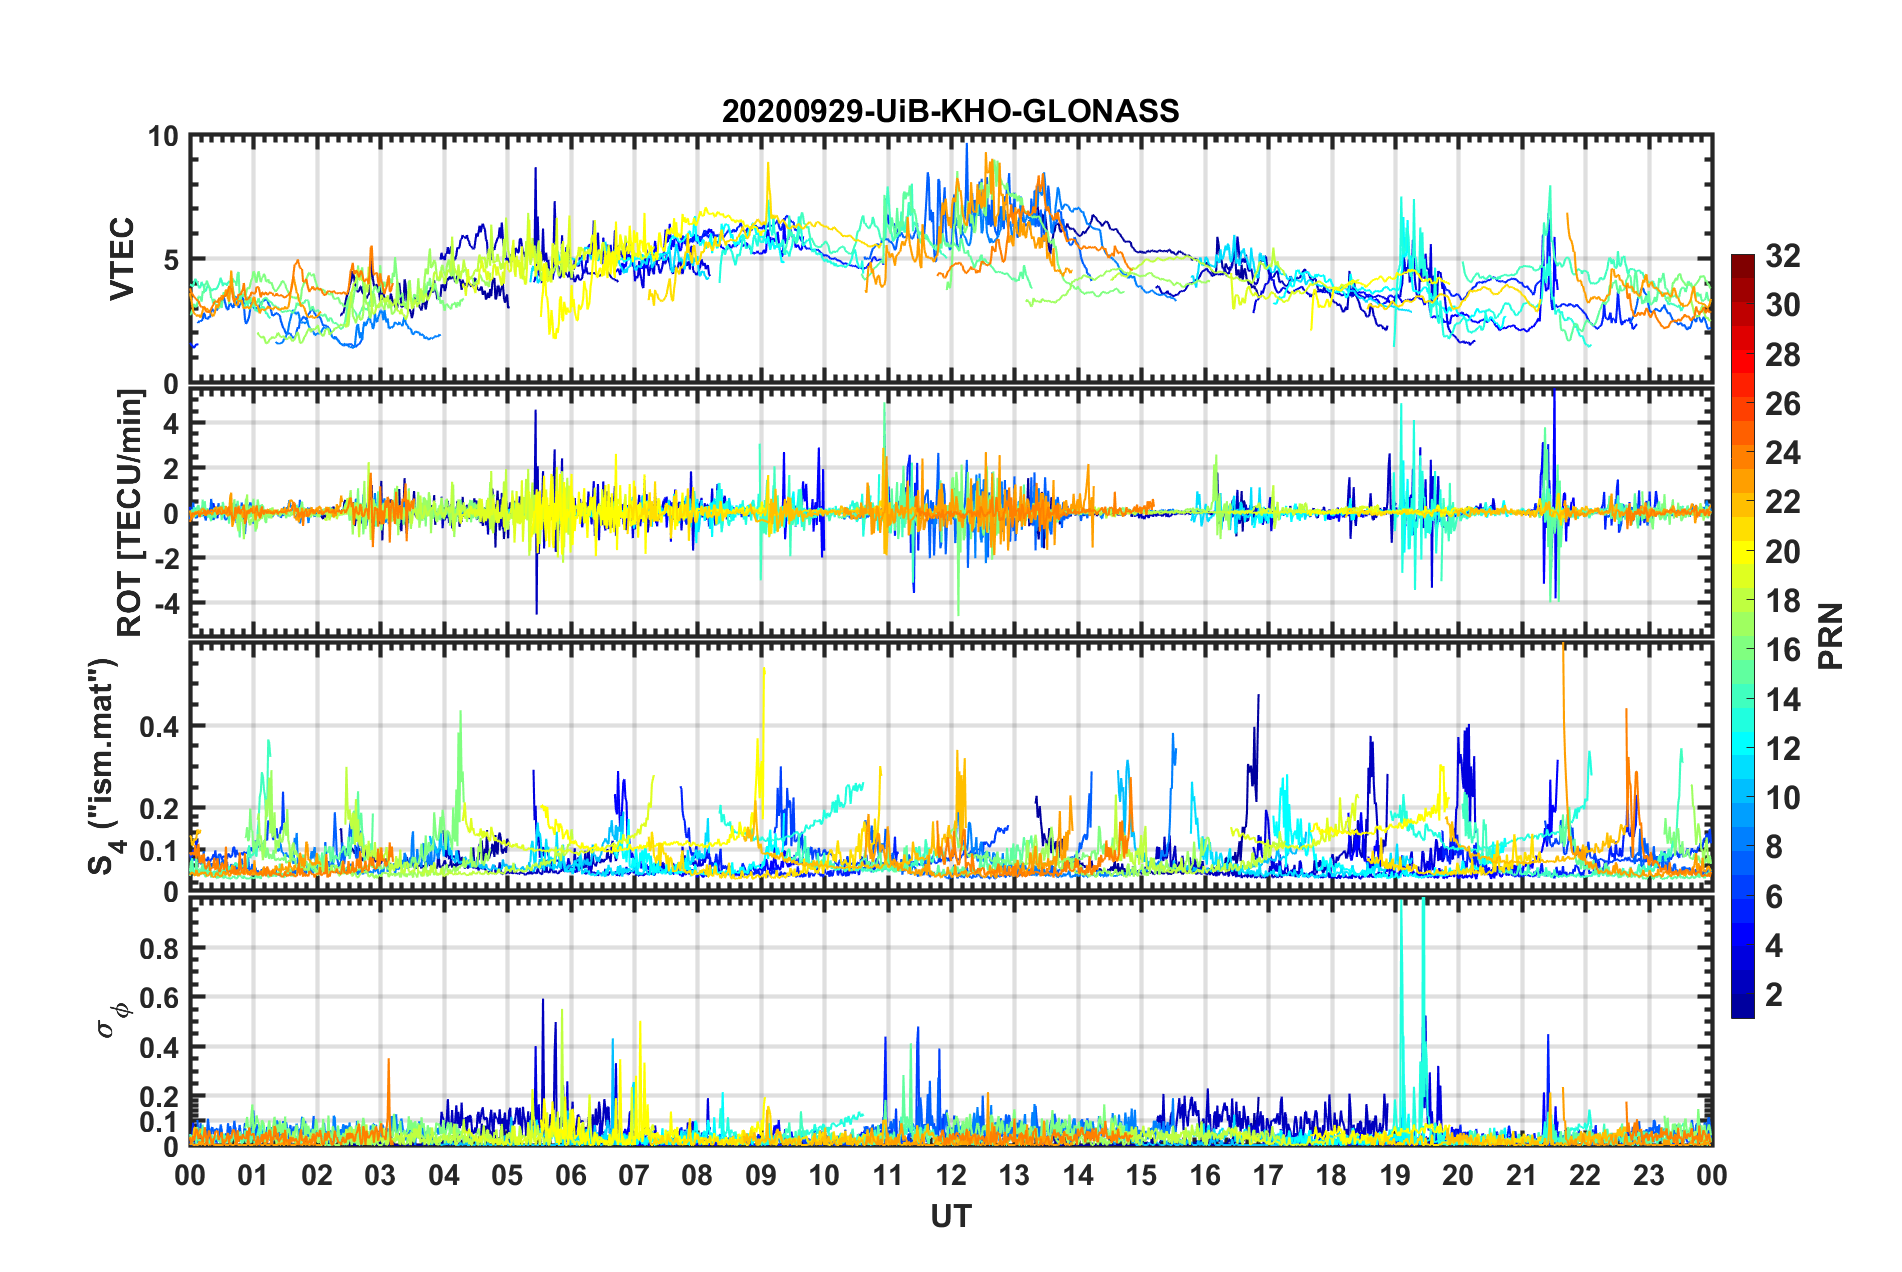
Task: Click the plot title 20200929-UiB-KHO-GLONASS
Action: (950, 111)
